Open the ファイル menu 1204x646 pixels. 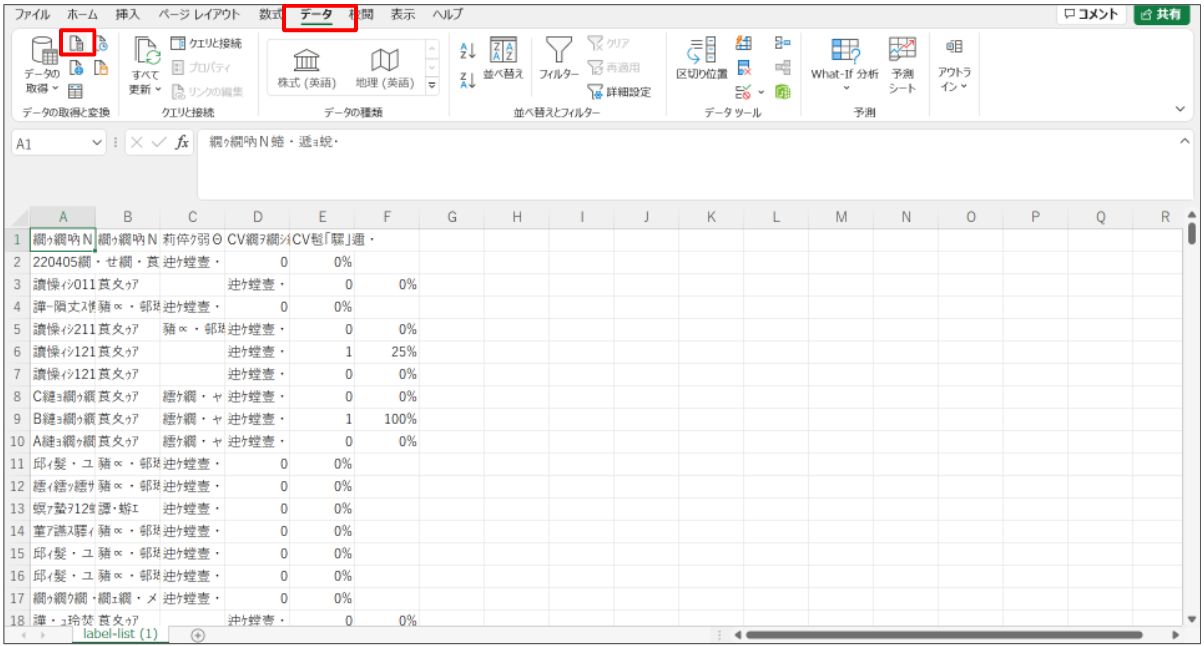coord(33,15)
